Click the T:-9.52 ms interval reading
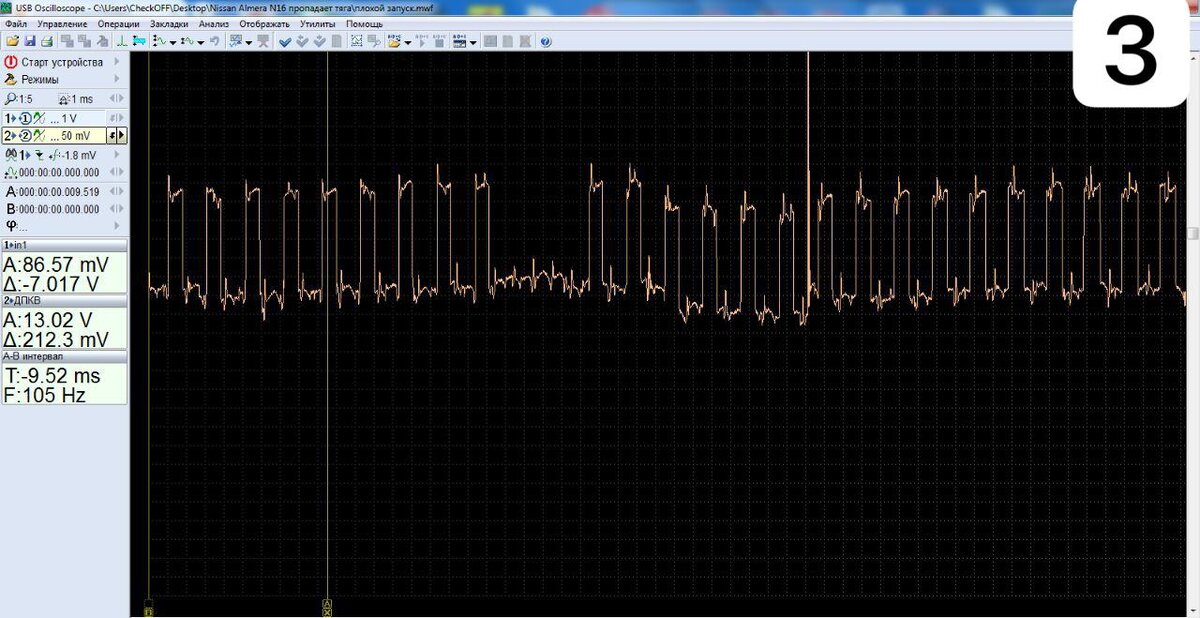 pos(53,376)
